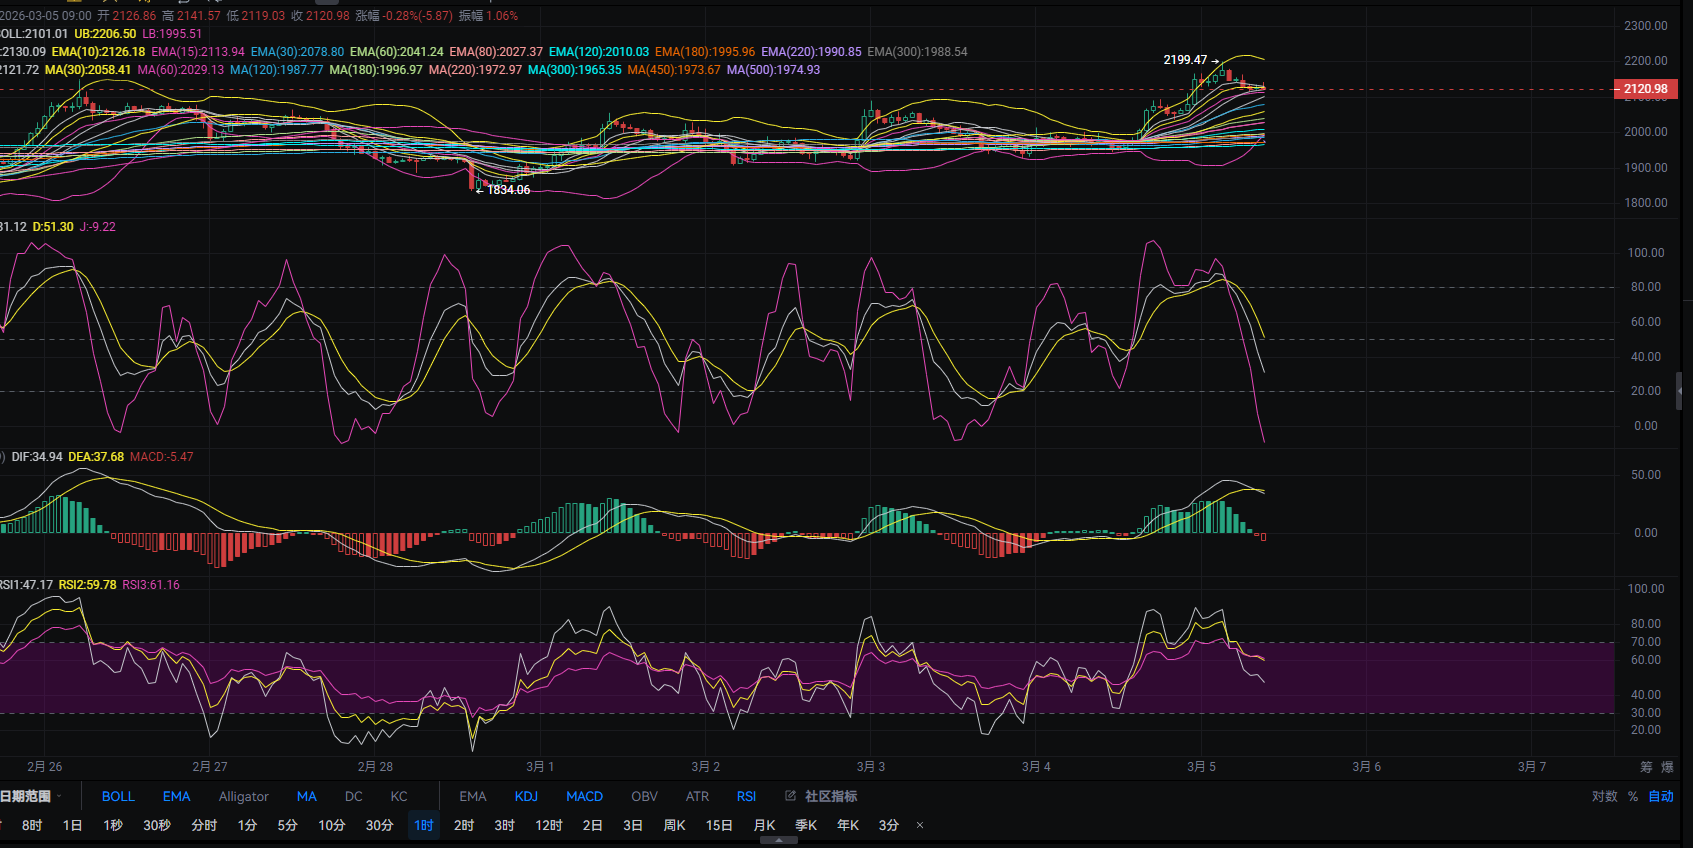Select the 周K weekly candlestick timeframe

(674, 825)
